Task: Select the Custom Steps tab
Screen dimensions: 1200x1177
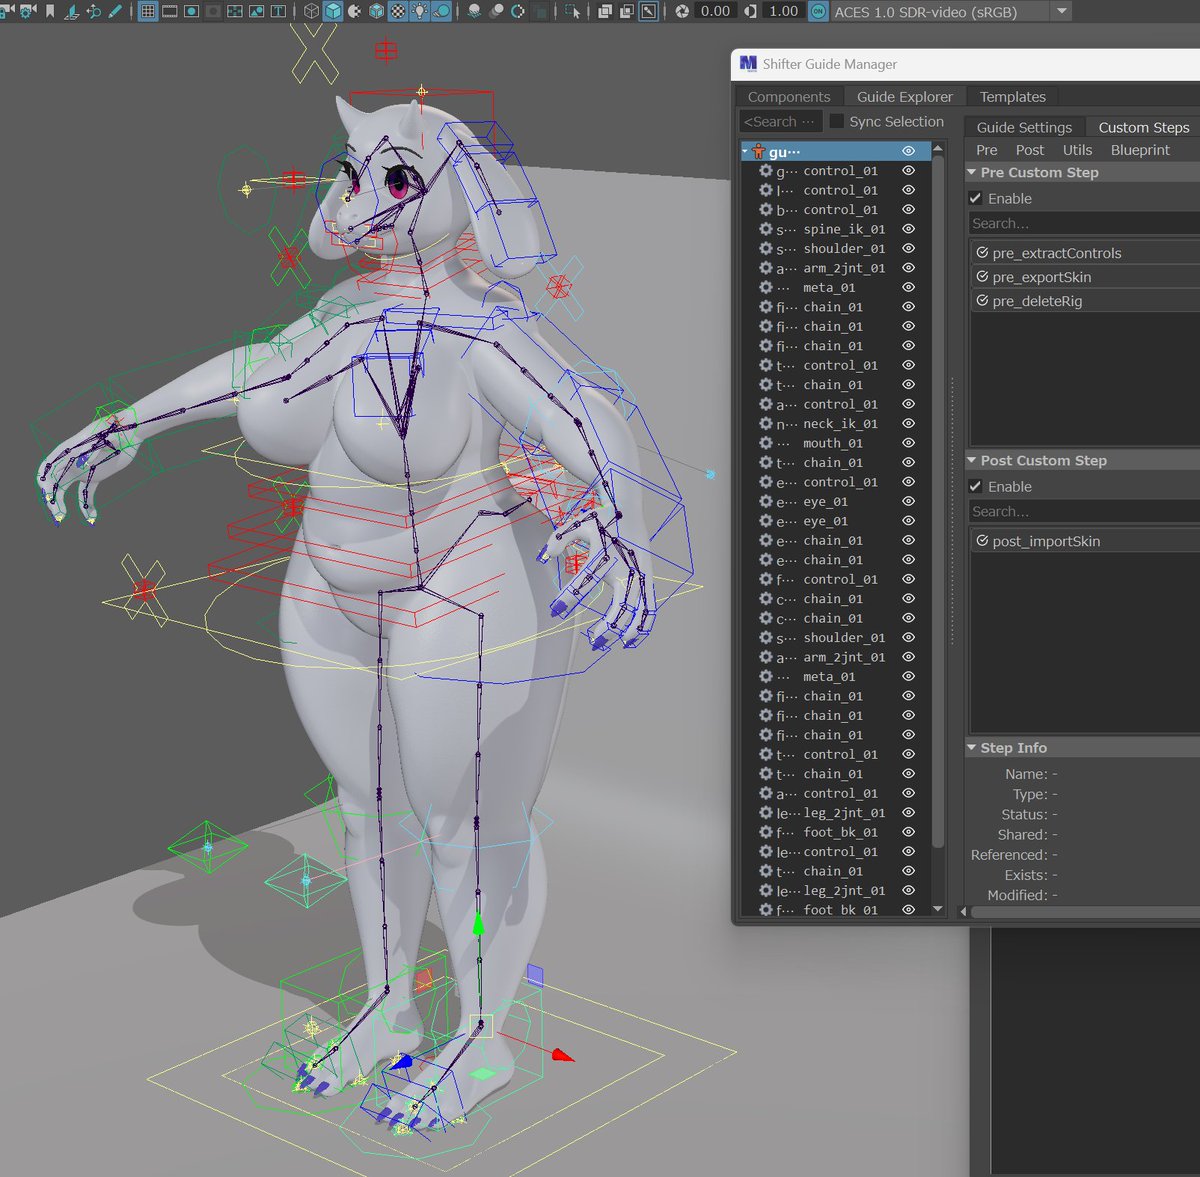Action: pyautogui.click(x=1144, y=127)
